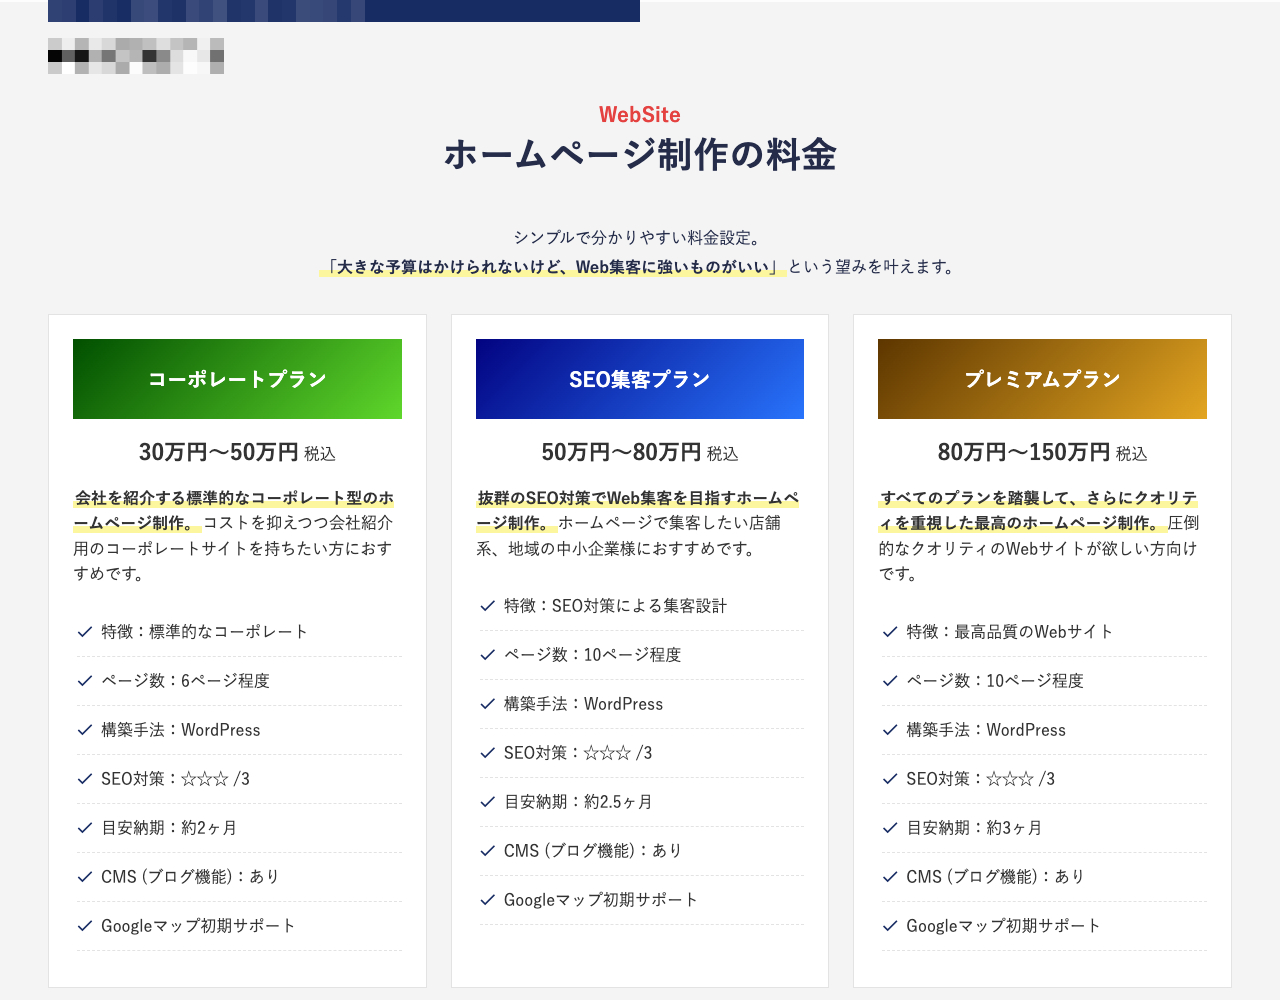
Task: Click the 会社を紹介する標準的なコーポレート型 description
Action: click(234, 536)
